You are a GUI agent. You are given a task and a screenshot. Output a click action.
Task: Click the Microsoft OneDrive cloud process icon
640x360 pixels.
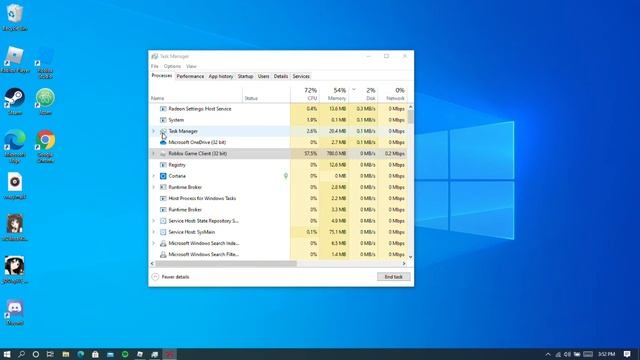[x=163, y=142]
